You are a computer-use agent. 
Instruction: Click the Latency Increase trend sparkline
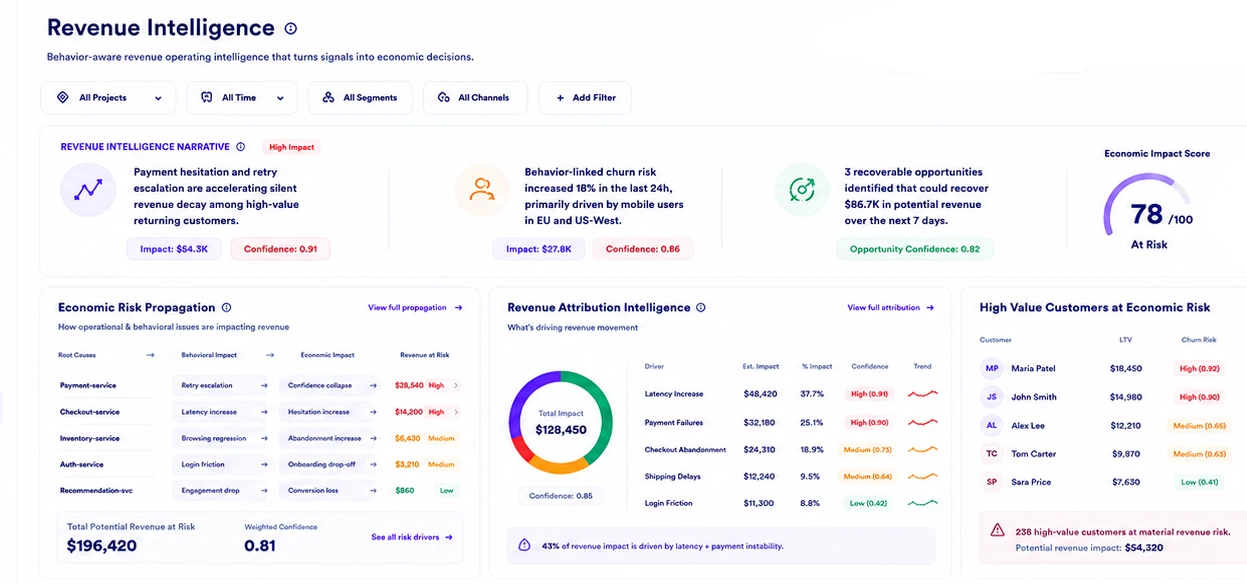click(x=922, y=394)
